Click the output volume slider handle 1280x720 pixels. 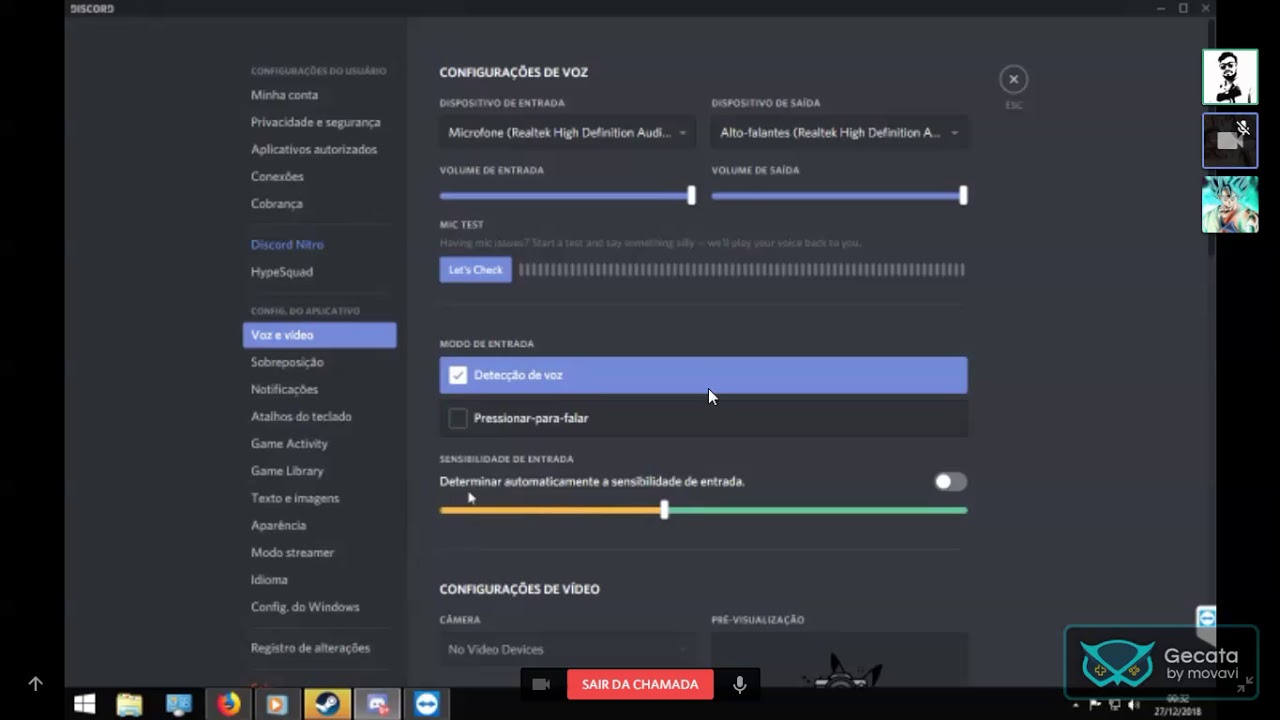coord(963,196)
